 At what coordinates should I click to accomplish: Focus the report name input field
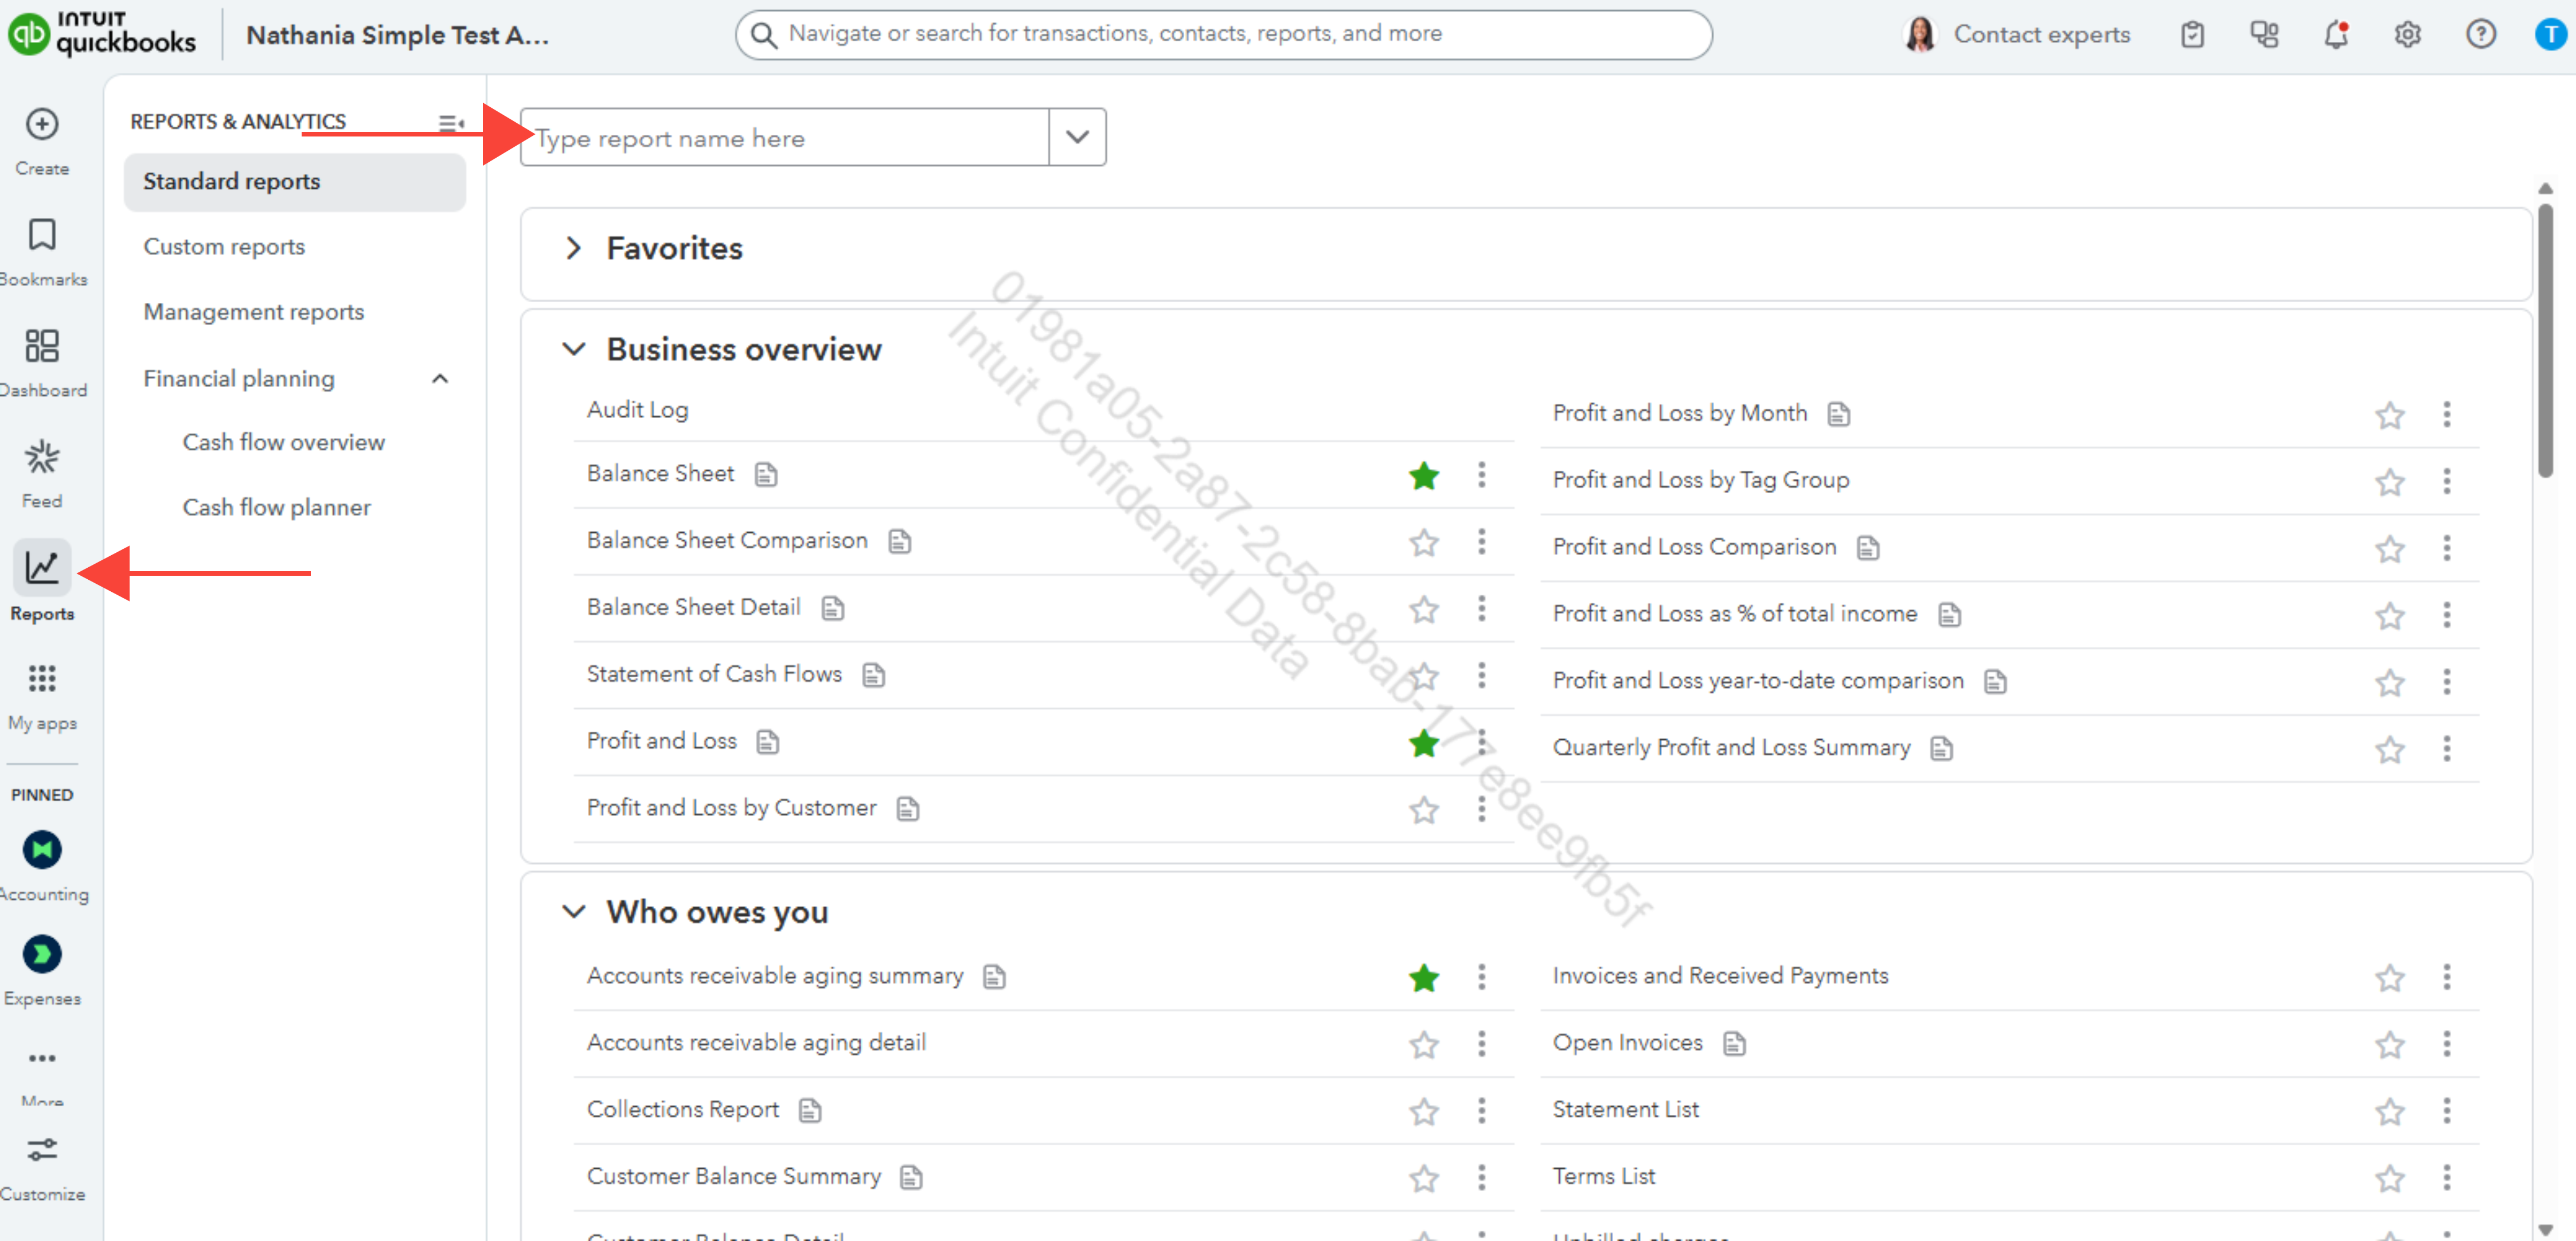tap(785, 137)
